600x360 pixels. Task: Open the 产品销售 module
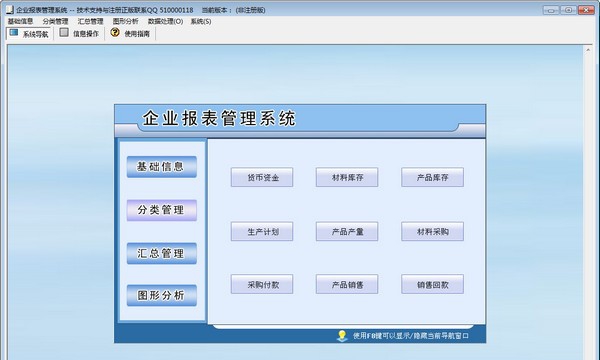[x=347, y=284]
